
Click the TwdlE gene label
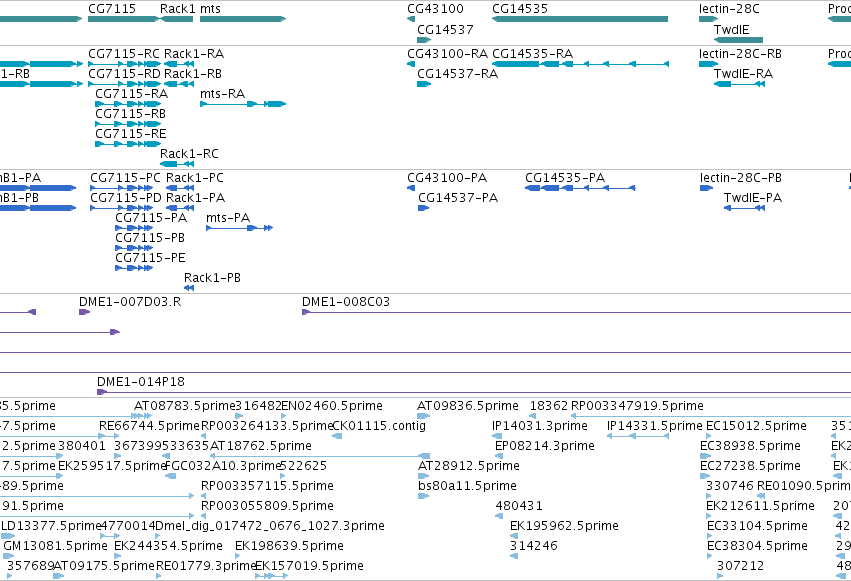tap(732, 29)
